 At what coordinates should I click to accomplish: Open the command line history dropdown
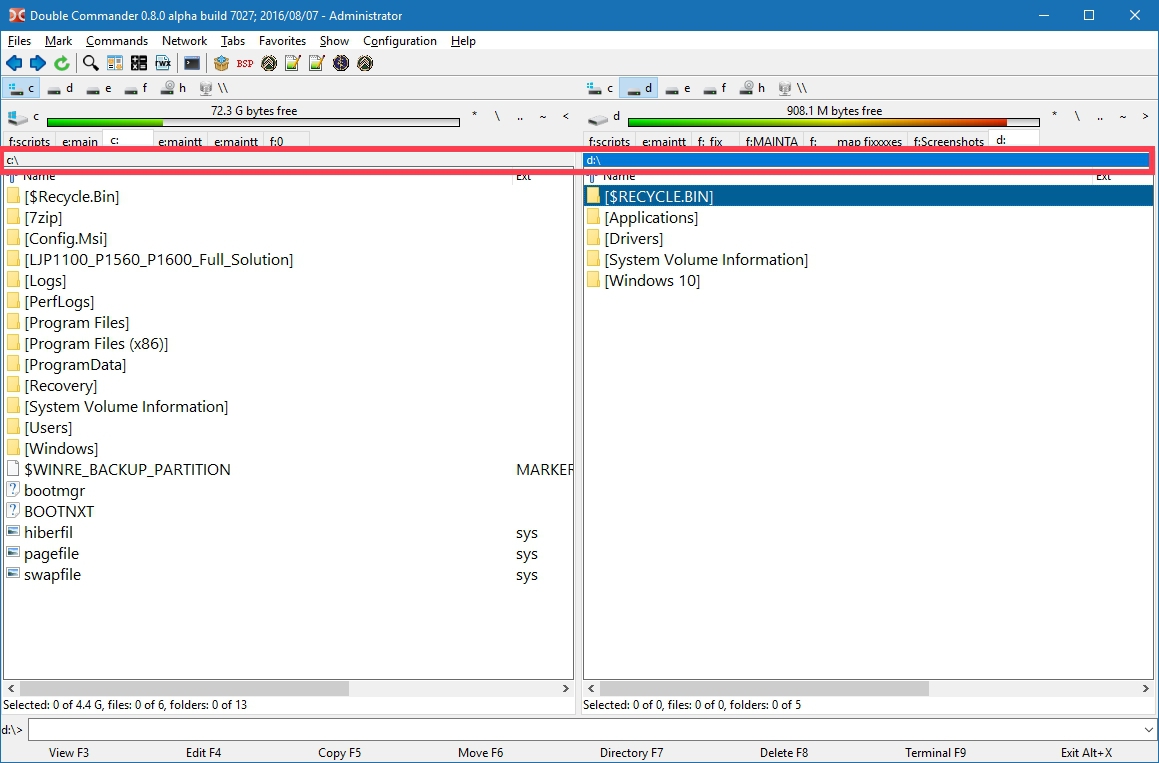click(x=1147, y=730)
